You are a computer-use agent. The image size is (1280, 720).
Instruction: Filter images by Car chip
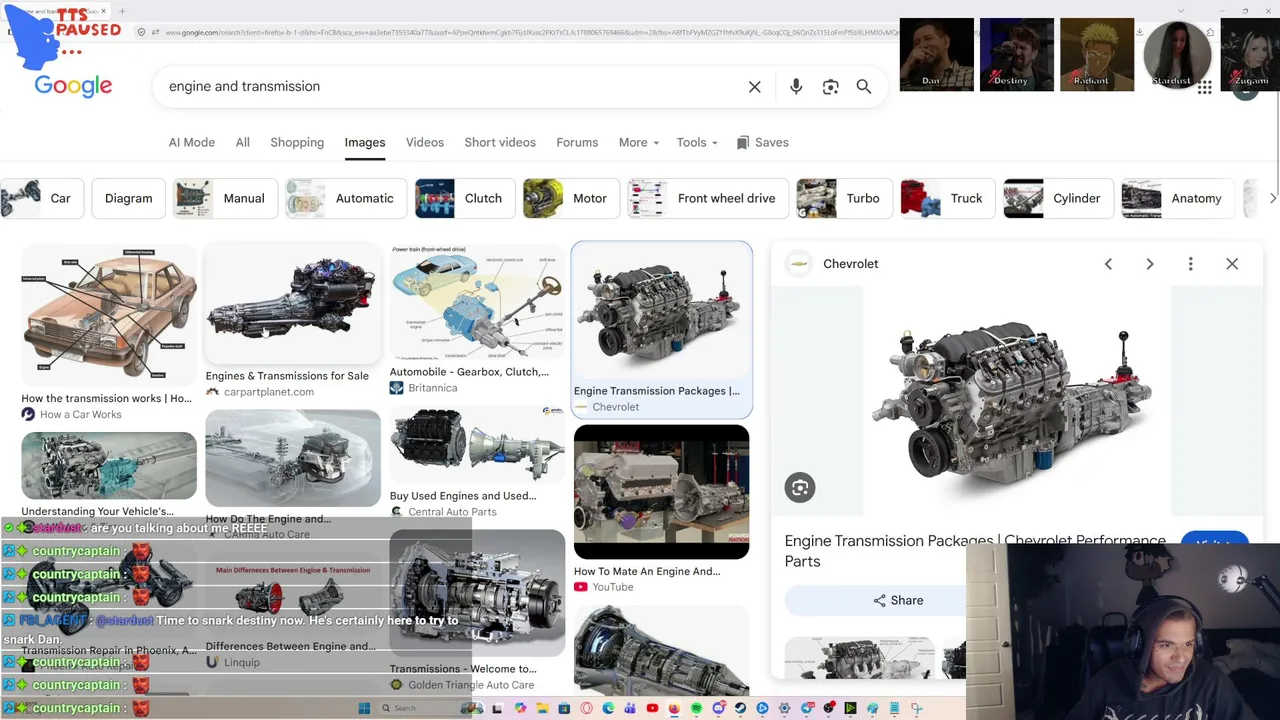tap(41, 199)
